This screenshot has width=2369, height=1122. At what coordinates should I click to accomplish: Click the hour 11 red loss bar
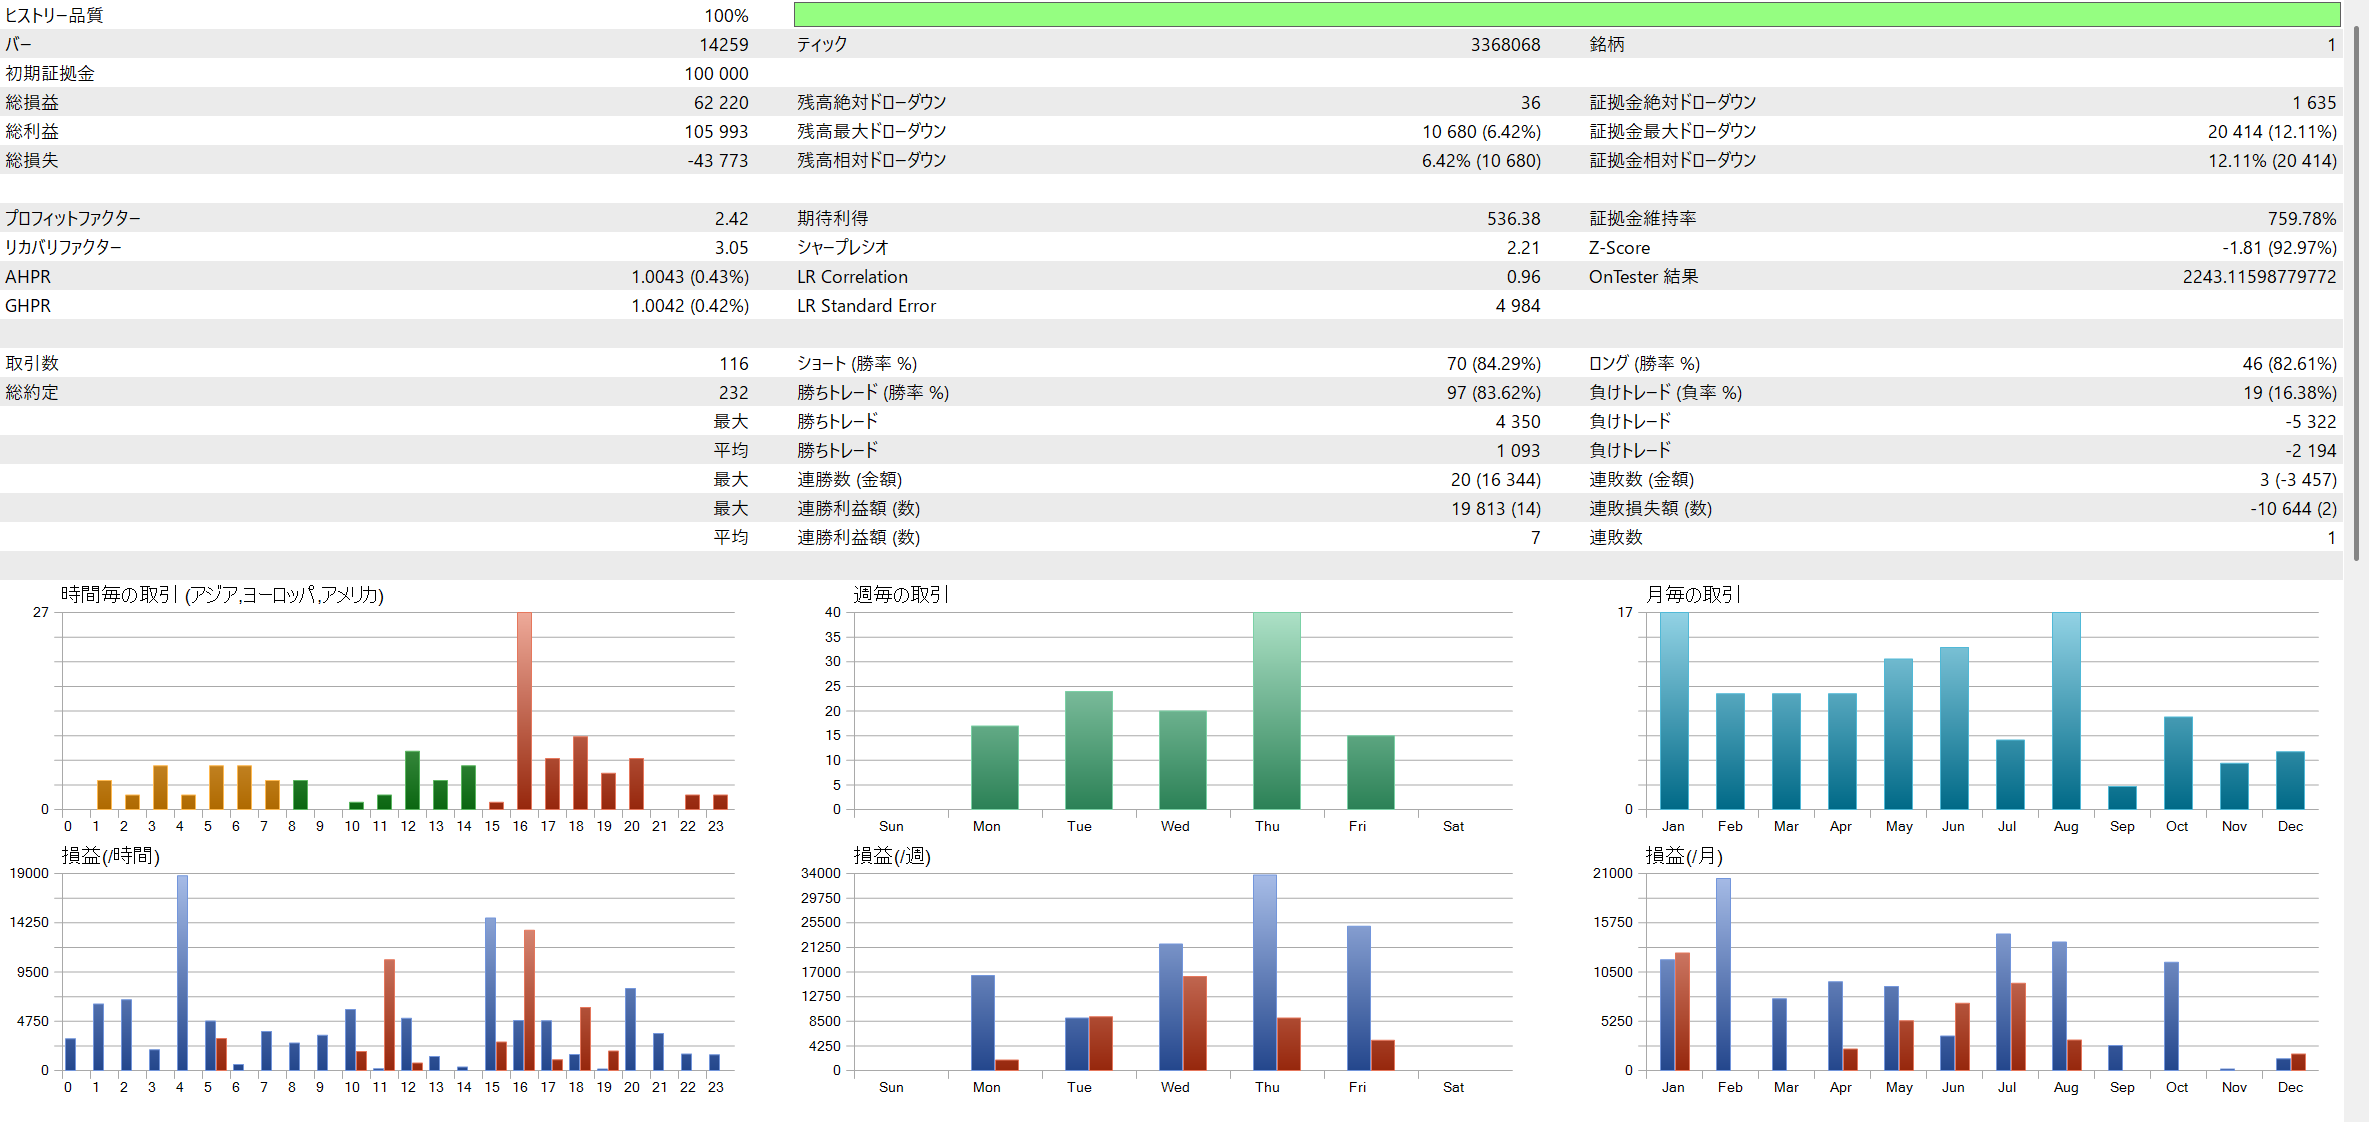pyautogui.click(x=389, y=1014)
